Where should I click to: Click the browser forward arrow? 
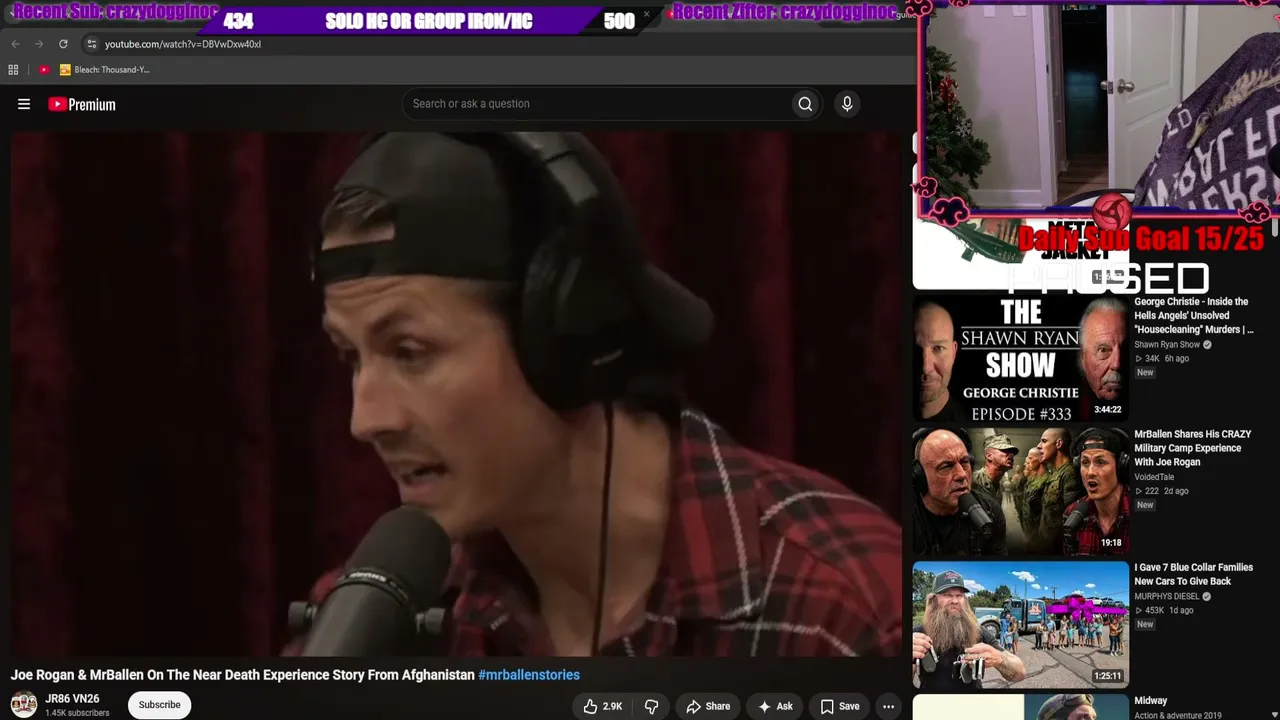(39, 44)
